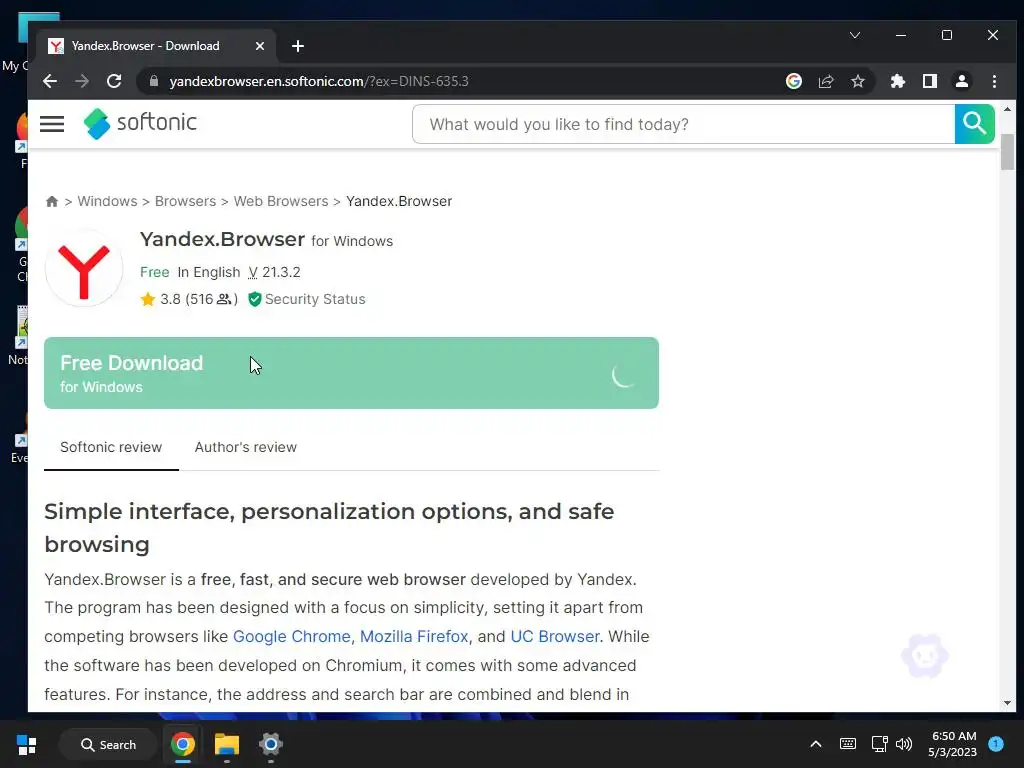Open the notification badge in taskbar
1024x768 pixels.
(x=995, y=744)
